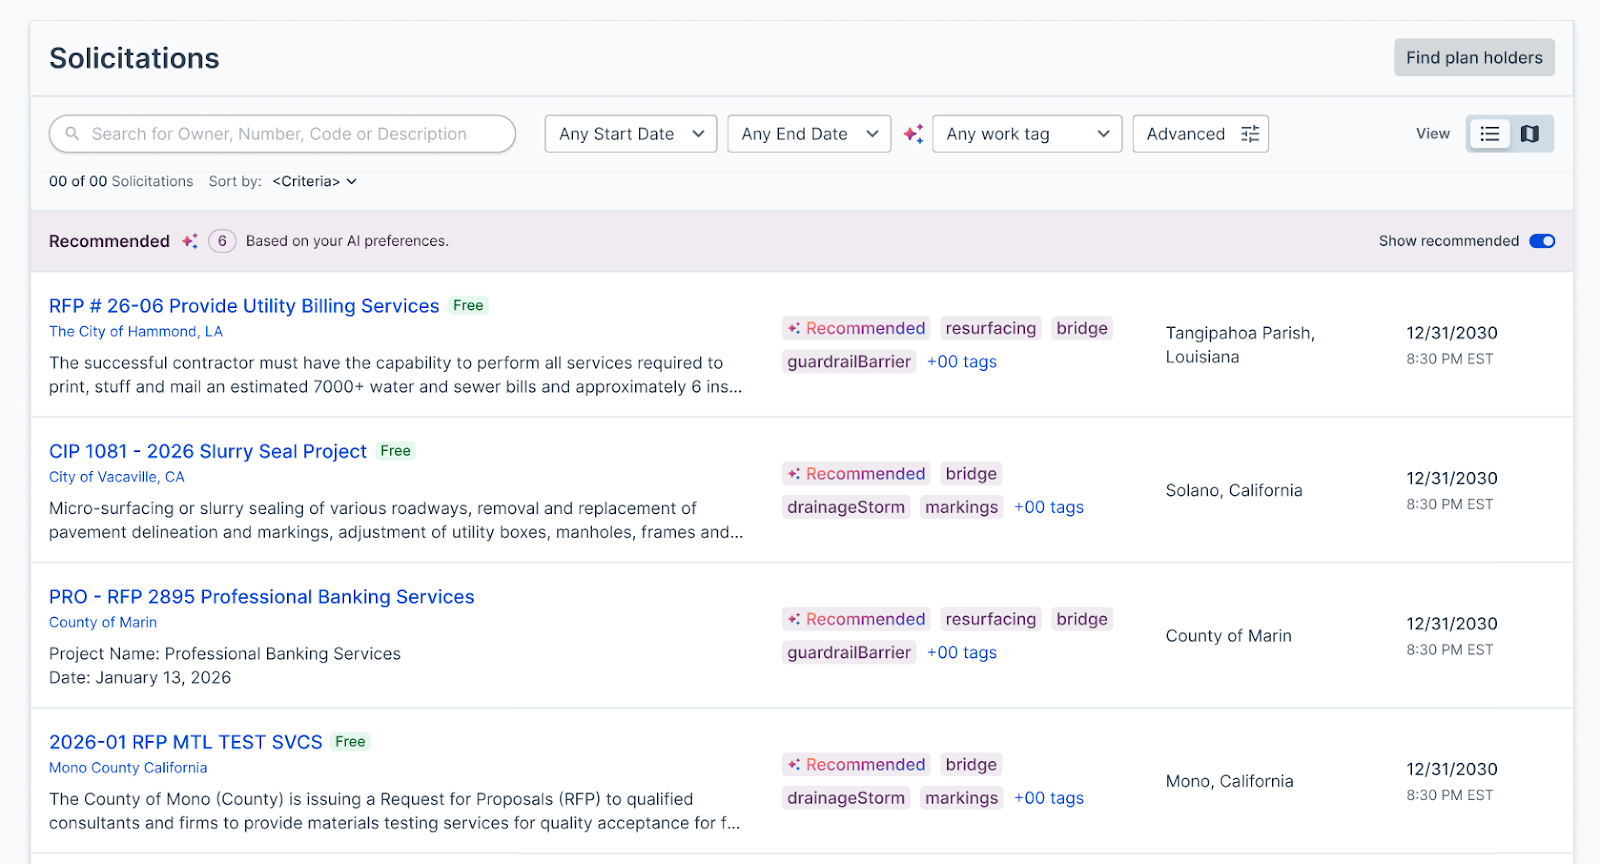The height and width of the screenshot is (864, 1600).
Task: Open County of Marin owner link
Action: click(x=103, y=622)
